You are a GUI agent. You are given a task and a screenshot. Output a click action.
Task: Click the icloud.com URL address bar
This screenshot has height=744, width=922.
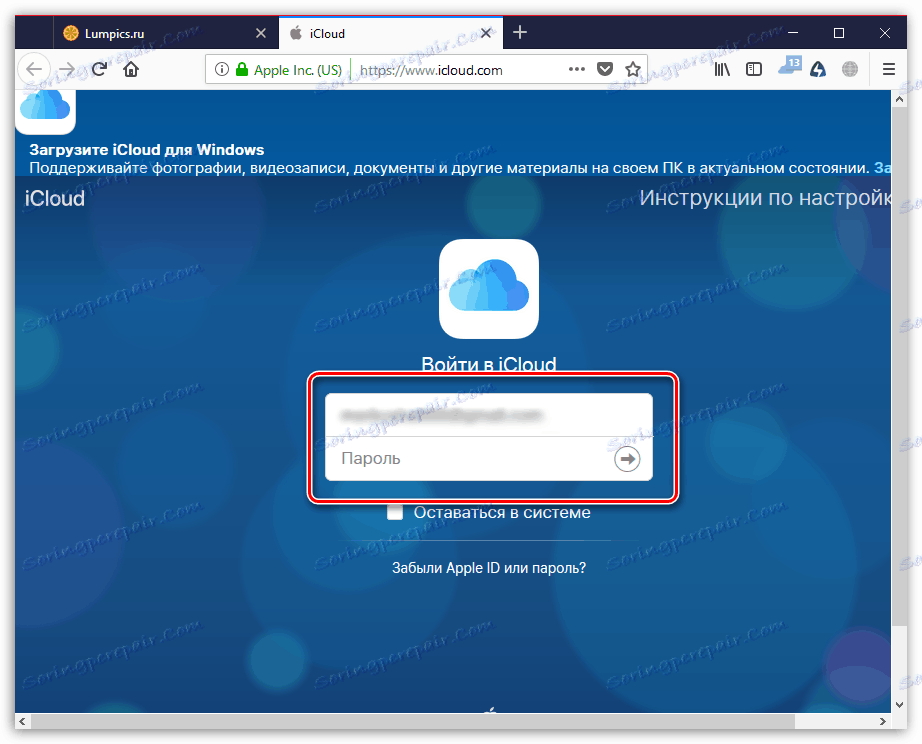[x=431, y=70]
